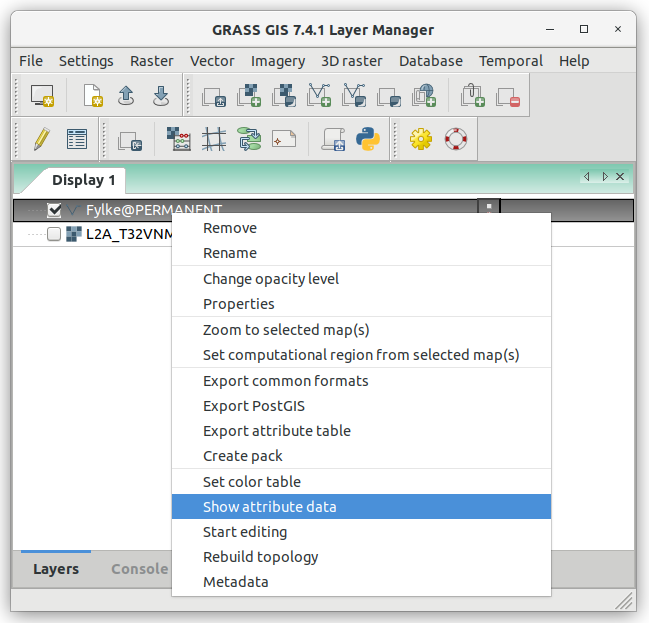Open the cartographic composer
The image size is (649, 623).
point(284,139)
